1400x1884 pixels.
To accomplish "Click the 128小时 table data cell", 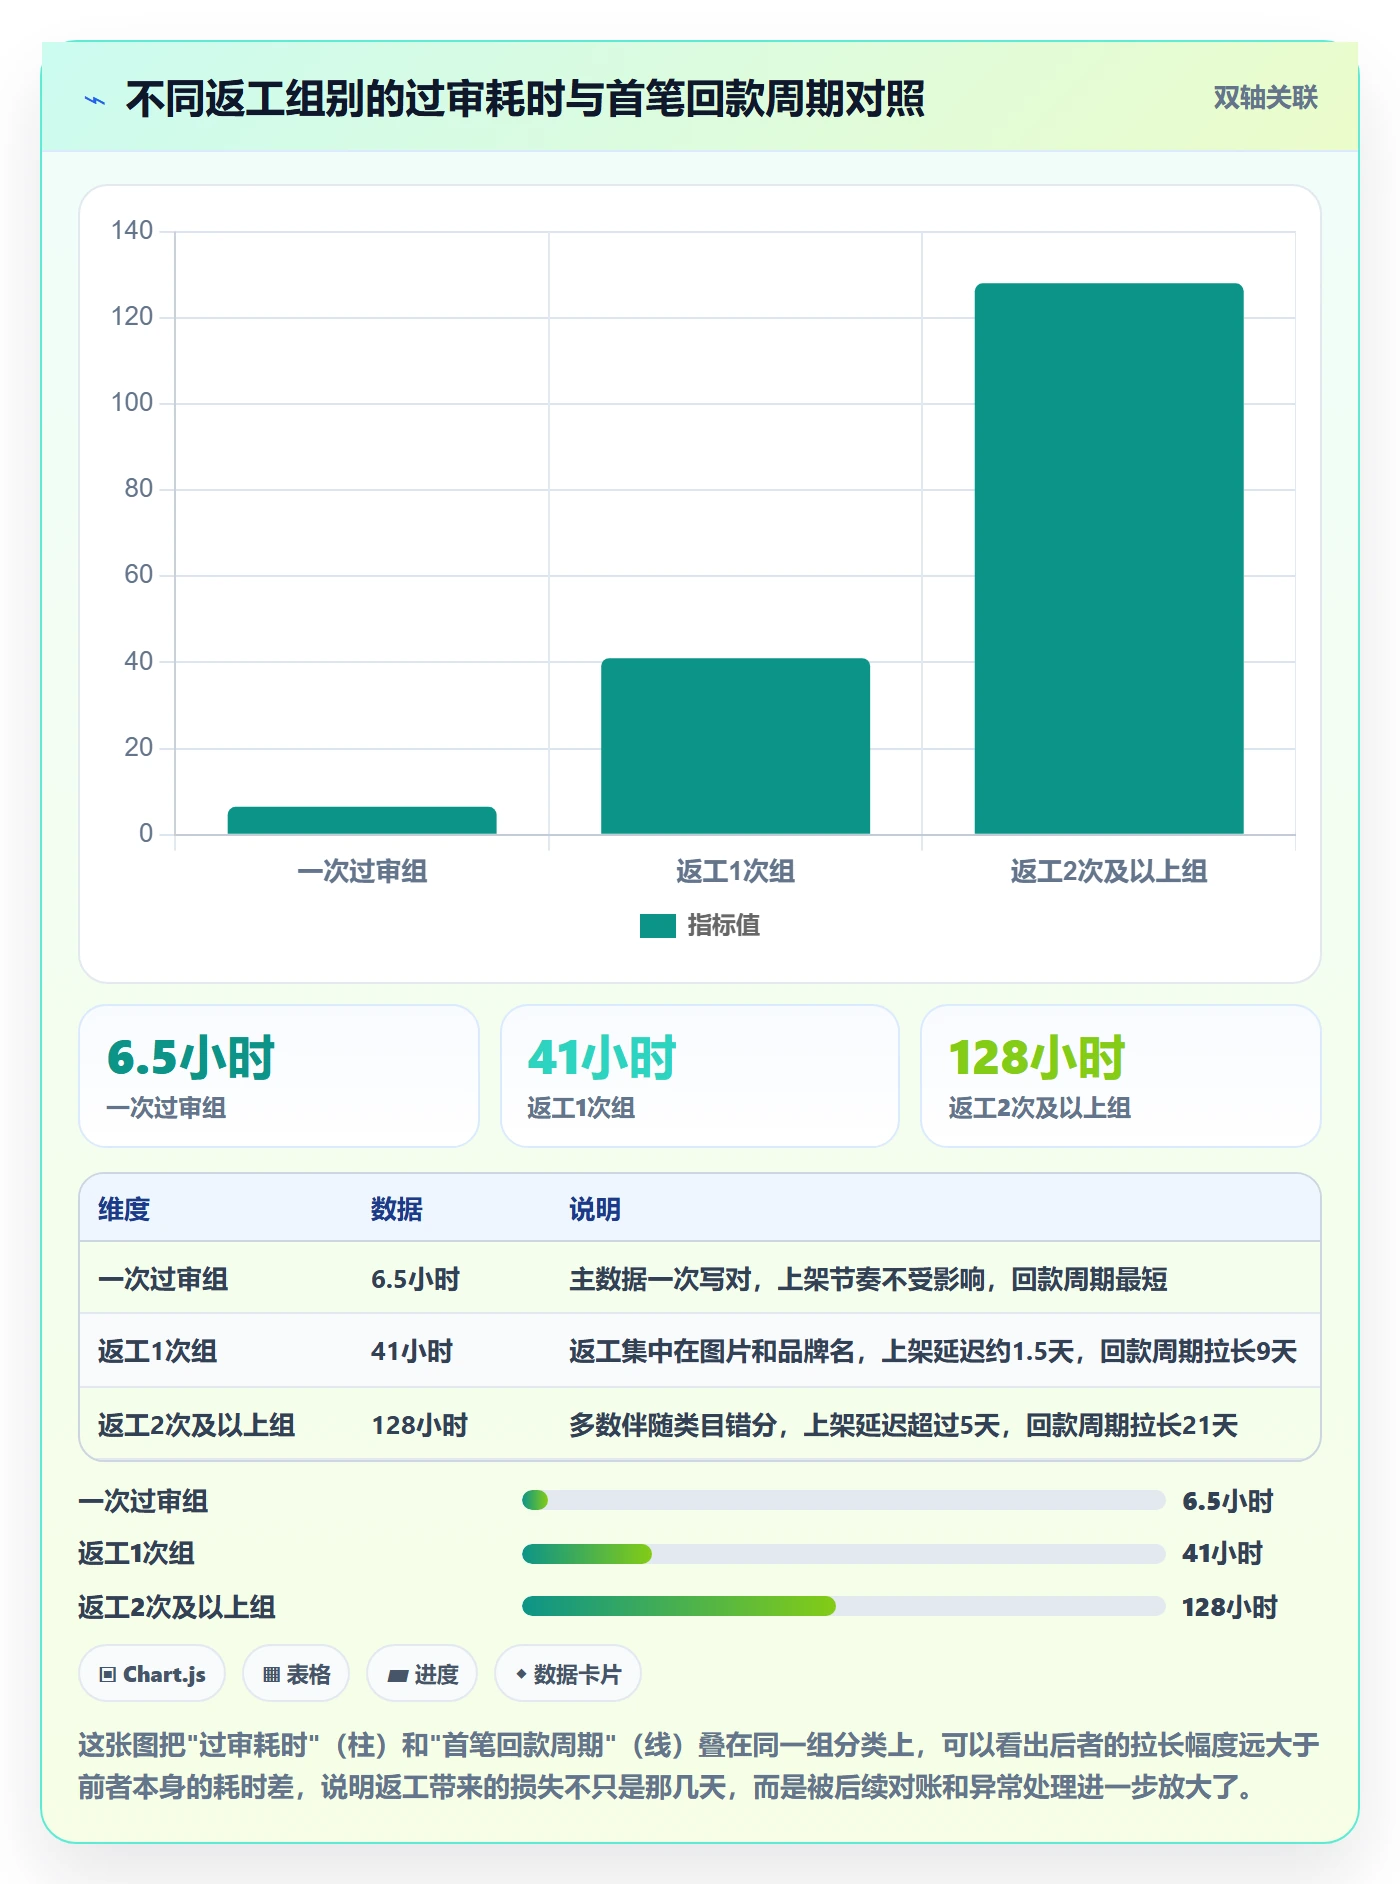I will pyautogui.click(x=419, y=1425).
